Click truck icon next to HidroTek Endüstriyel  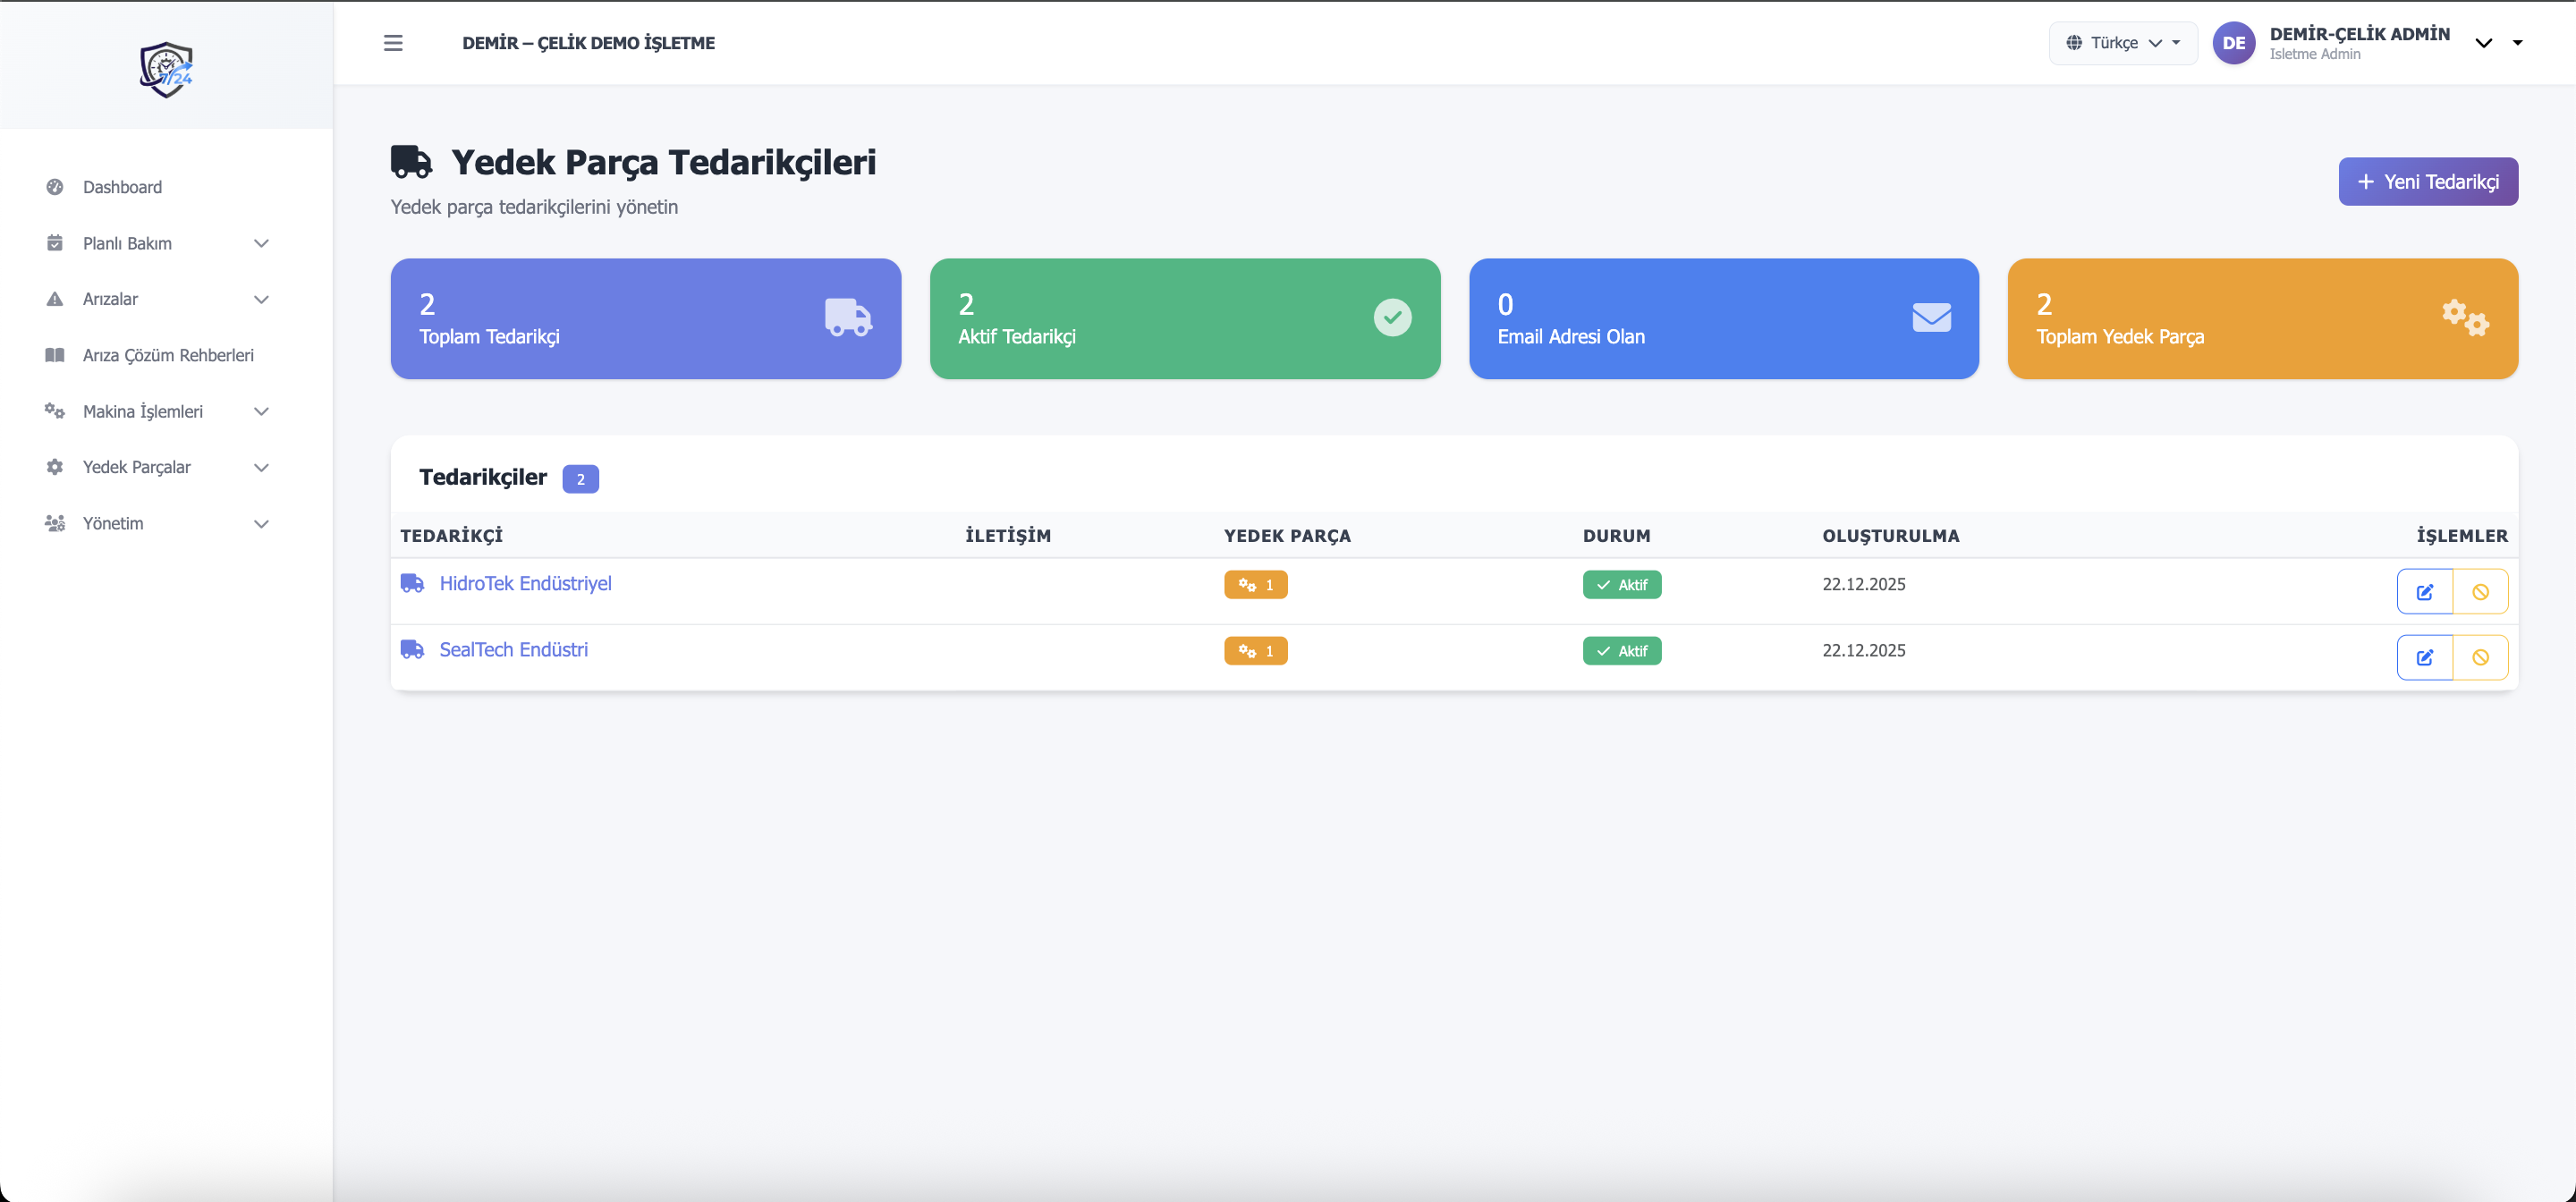[x=412, y=583]
